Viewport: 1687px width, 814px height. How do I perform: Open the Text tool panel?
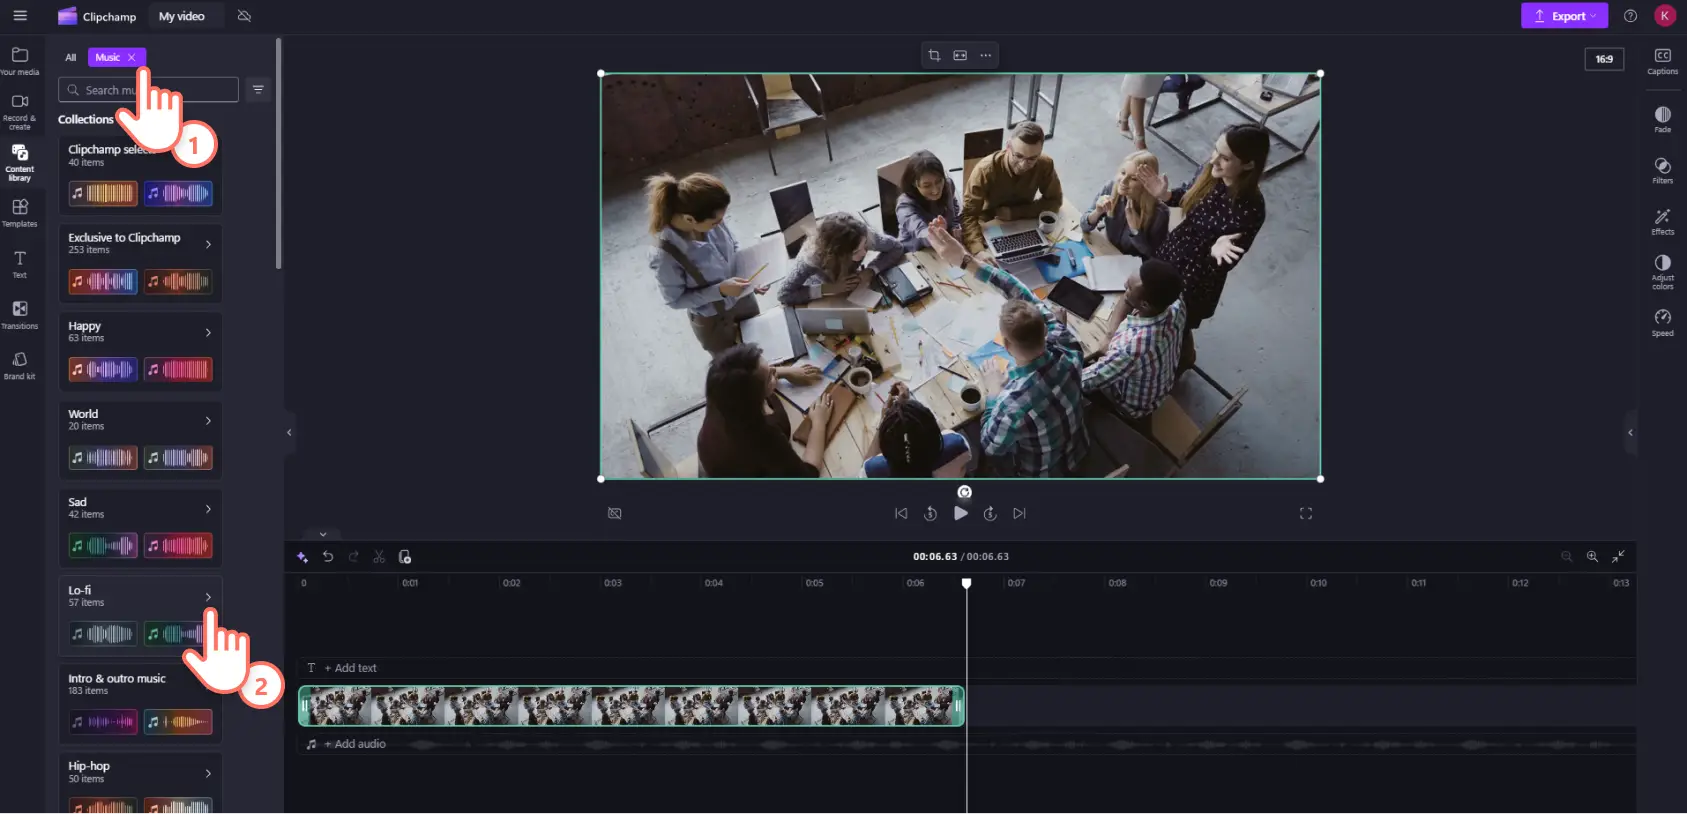coord(20,264)
